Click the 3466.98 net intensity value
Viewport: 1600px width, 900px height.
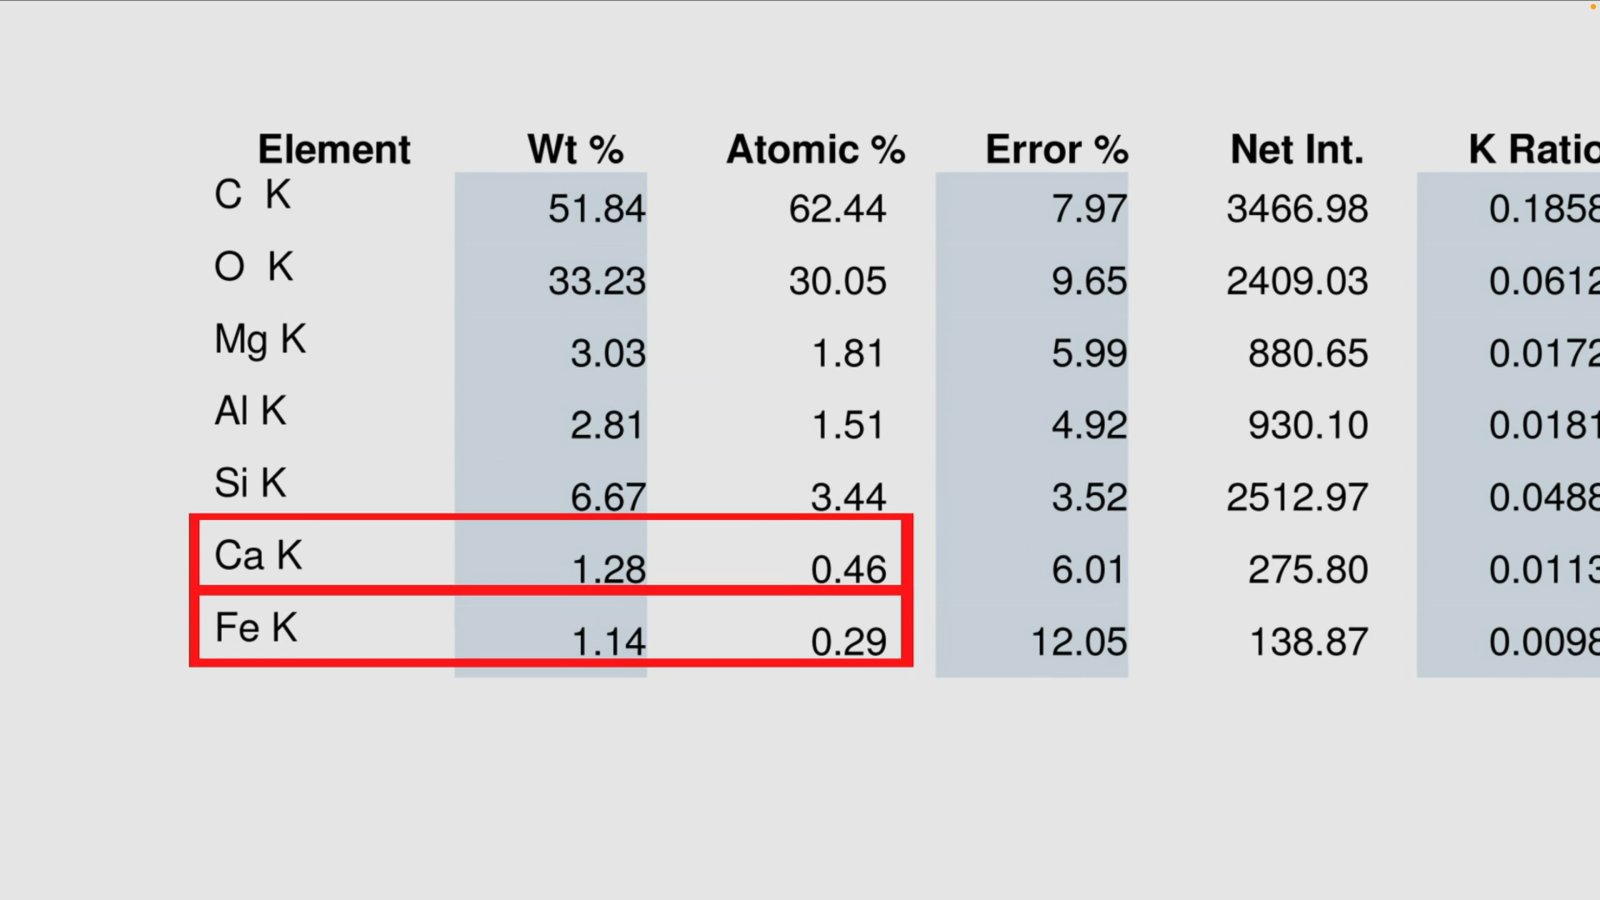coord(1297,209)
